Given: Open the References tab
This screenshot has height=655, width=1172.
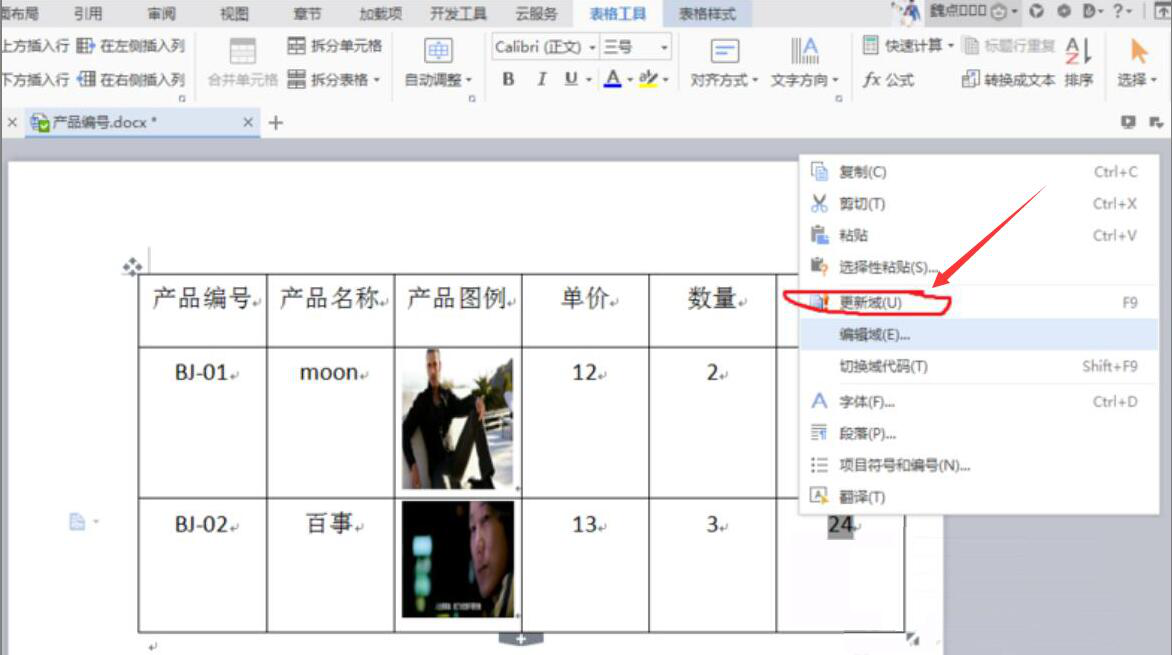Looking at the screenshot, I should click(x=87, y=13).
